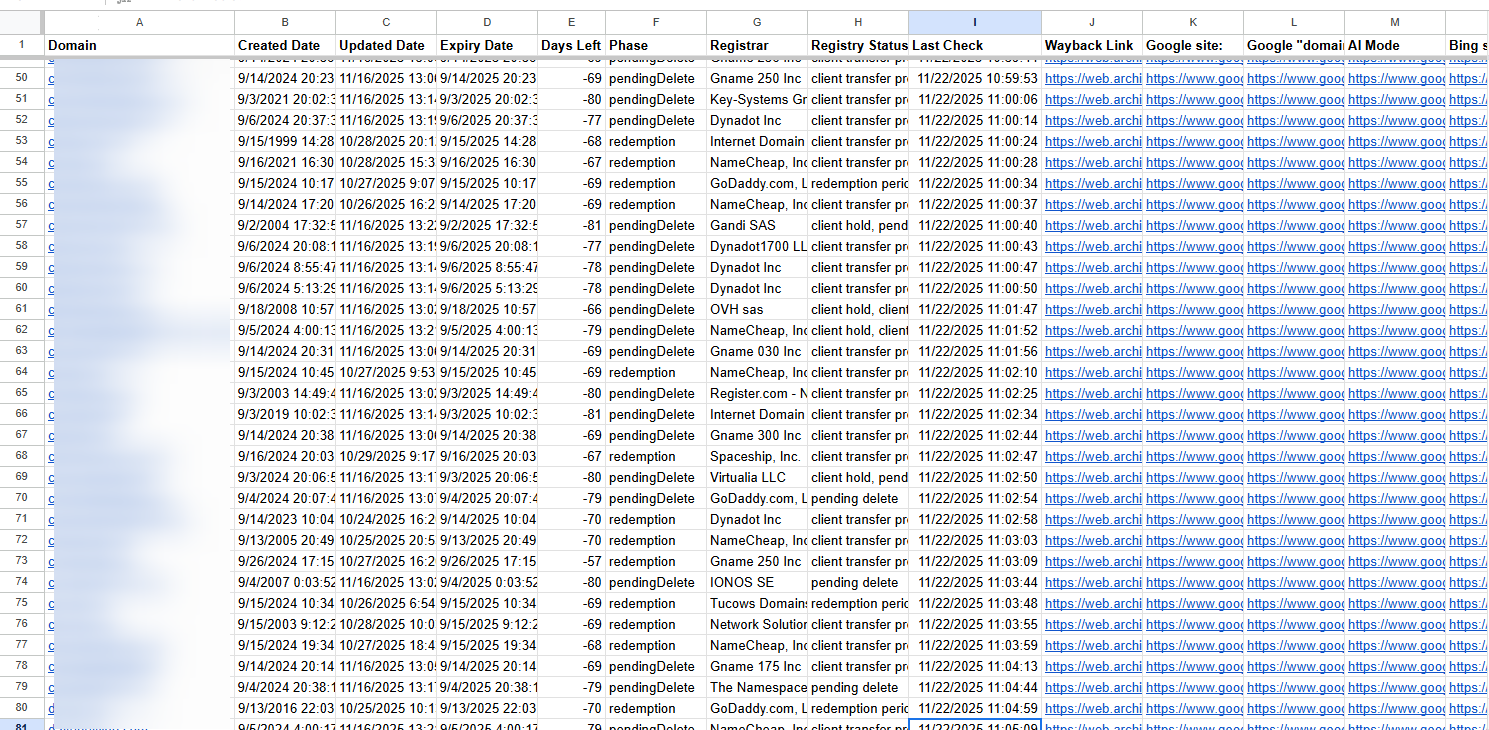Click the 'Wayback Link' header cell

click(x=1092, y=45)
